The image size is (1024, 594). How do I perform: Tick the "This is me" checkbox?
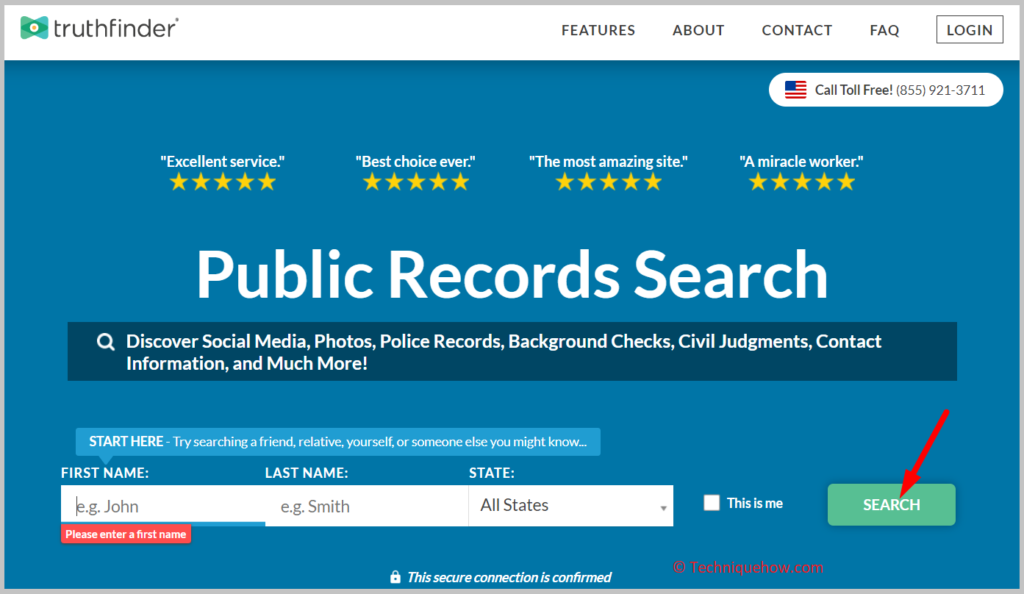pos(711,503)
